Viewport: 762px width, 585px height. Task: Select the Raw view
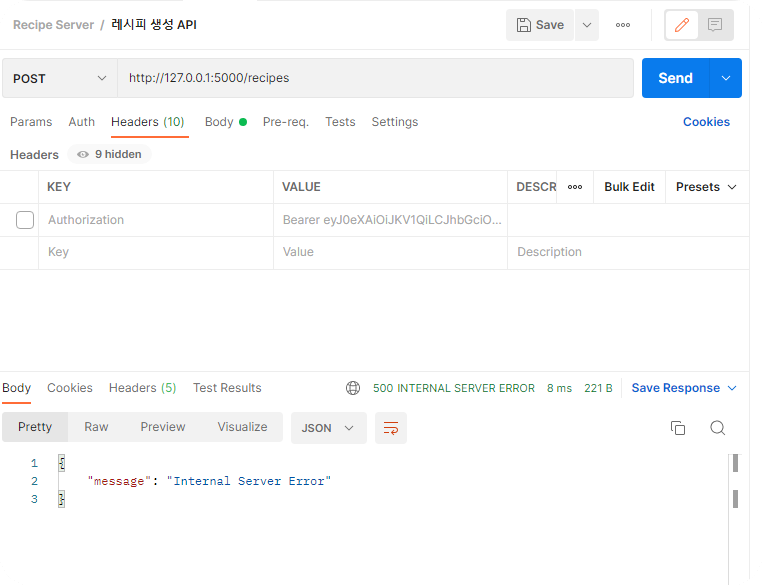coord(96,427)
